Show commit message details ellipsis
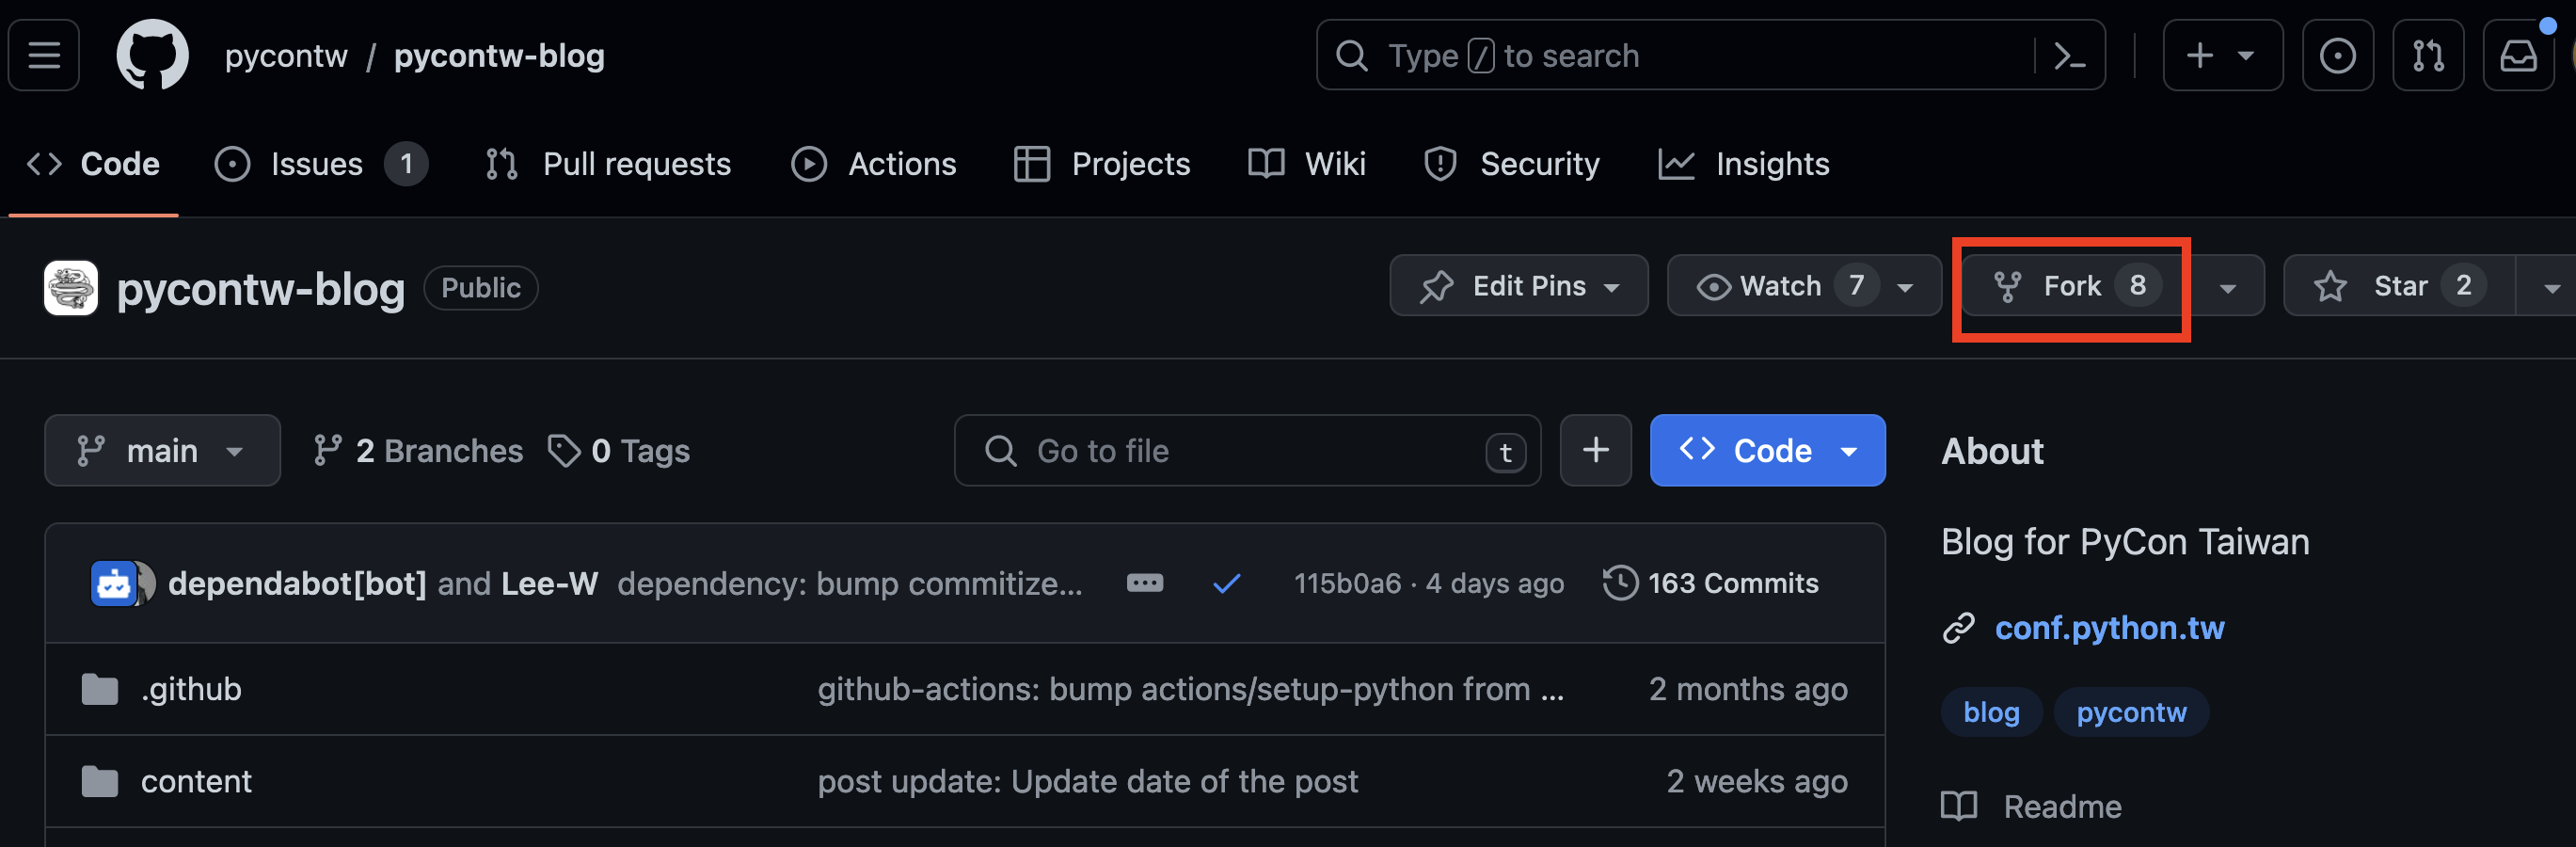 (1144, 583)
